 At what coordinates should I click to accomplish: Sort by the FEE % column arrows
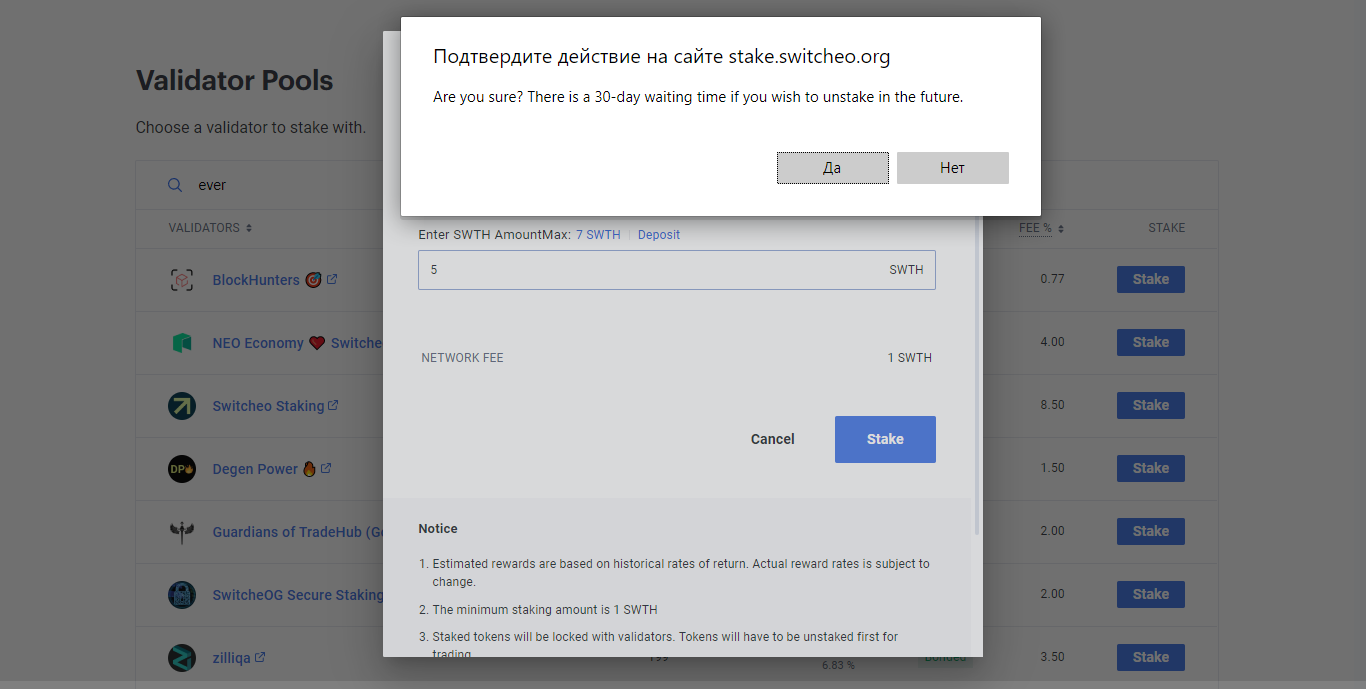point(1061,228)
